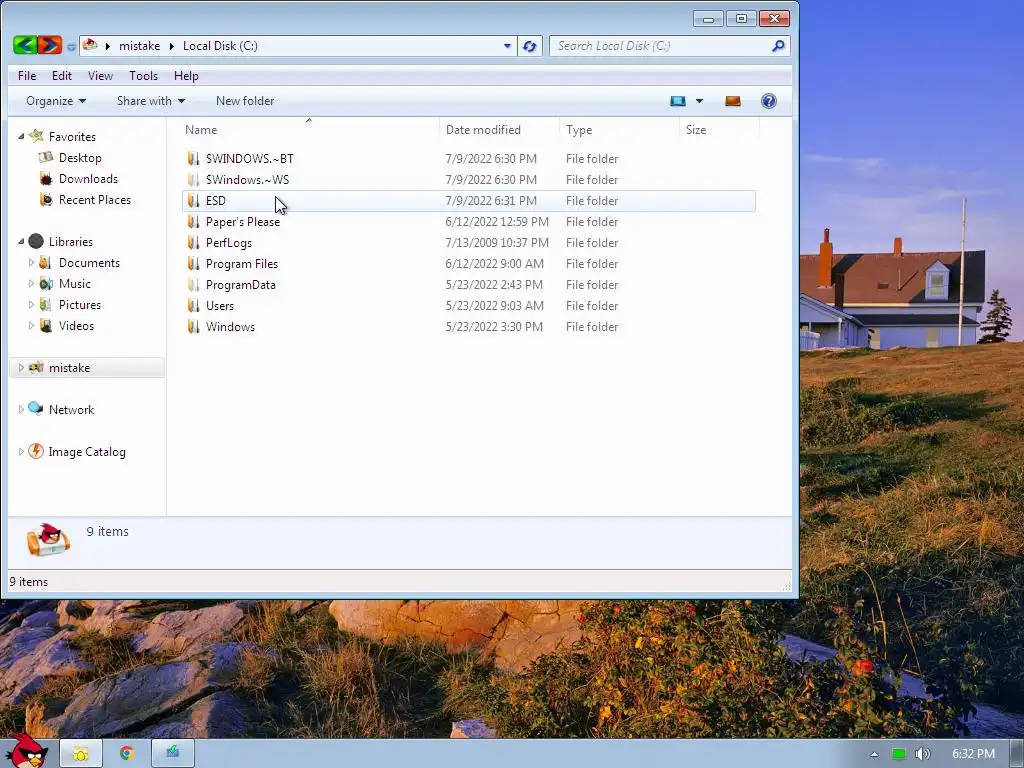Expand the Documents library node

click(31, 263)
